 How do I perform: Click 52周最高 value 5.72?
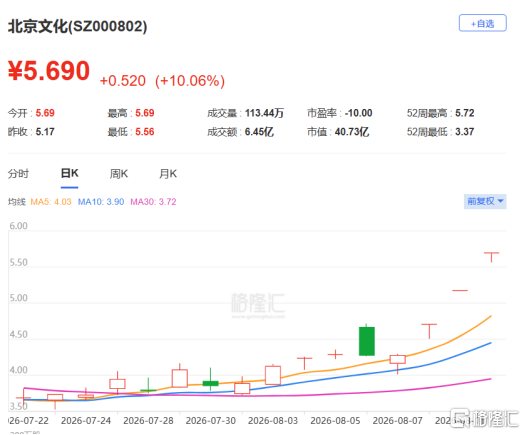464,113
